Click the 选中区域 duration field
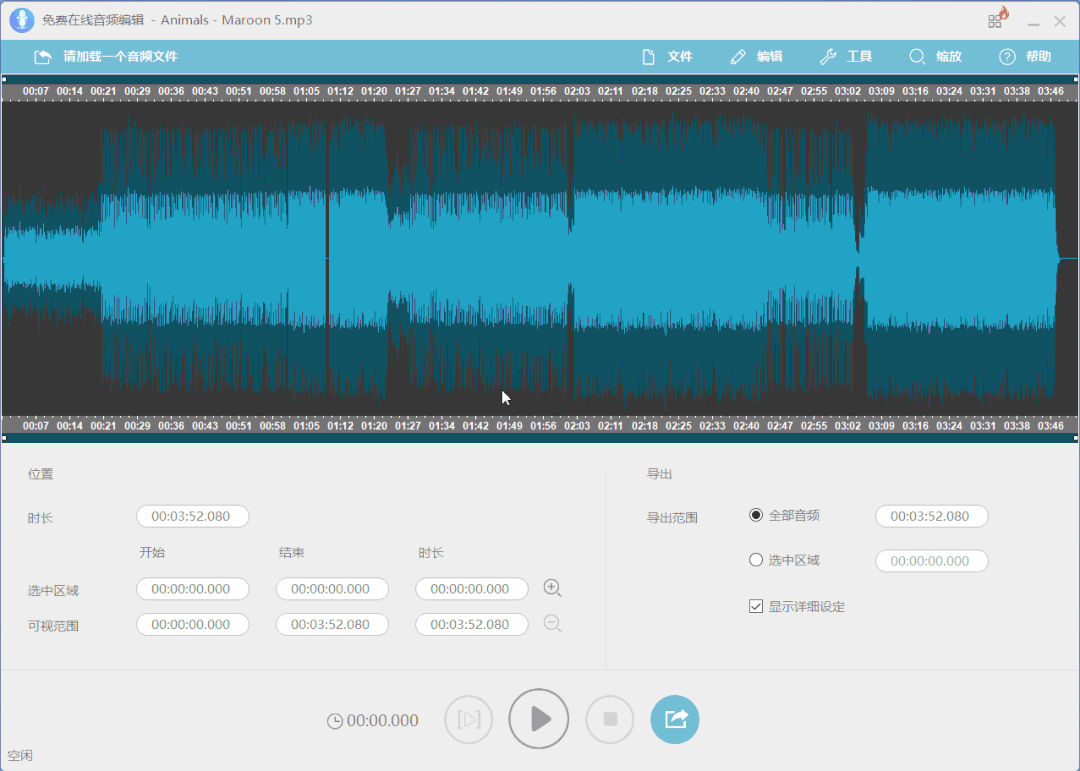Screen dimensions: 1080x771 [x=471, y=589]
